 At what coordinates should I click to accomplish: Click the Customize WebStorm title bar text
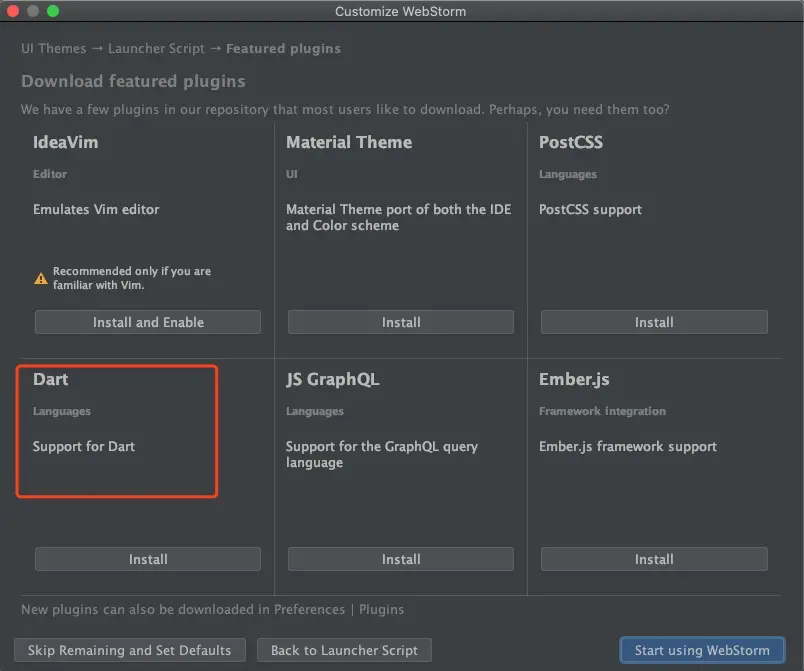point(400,11)
